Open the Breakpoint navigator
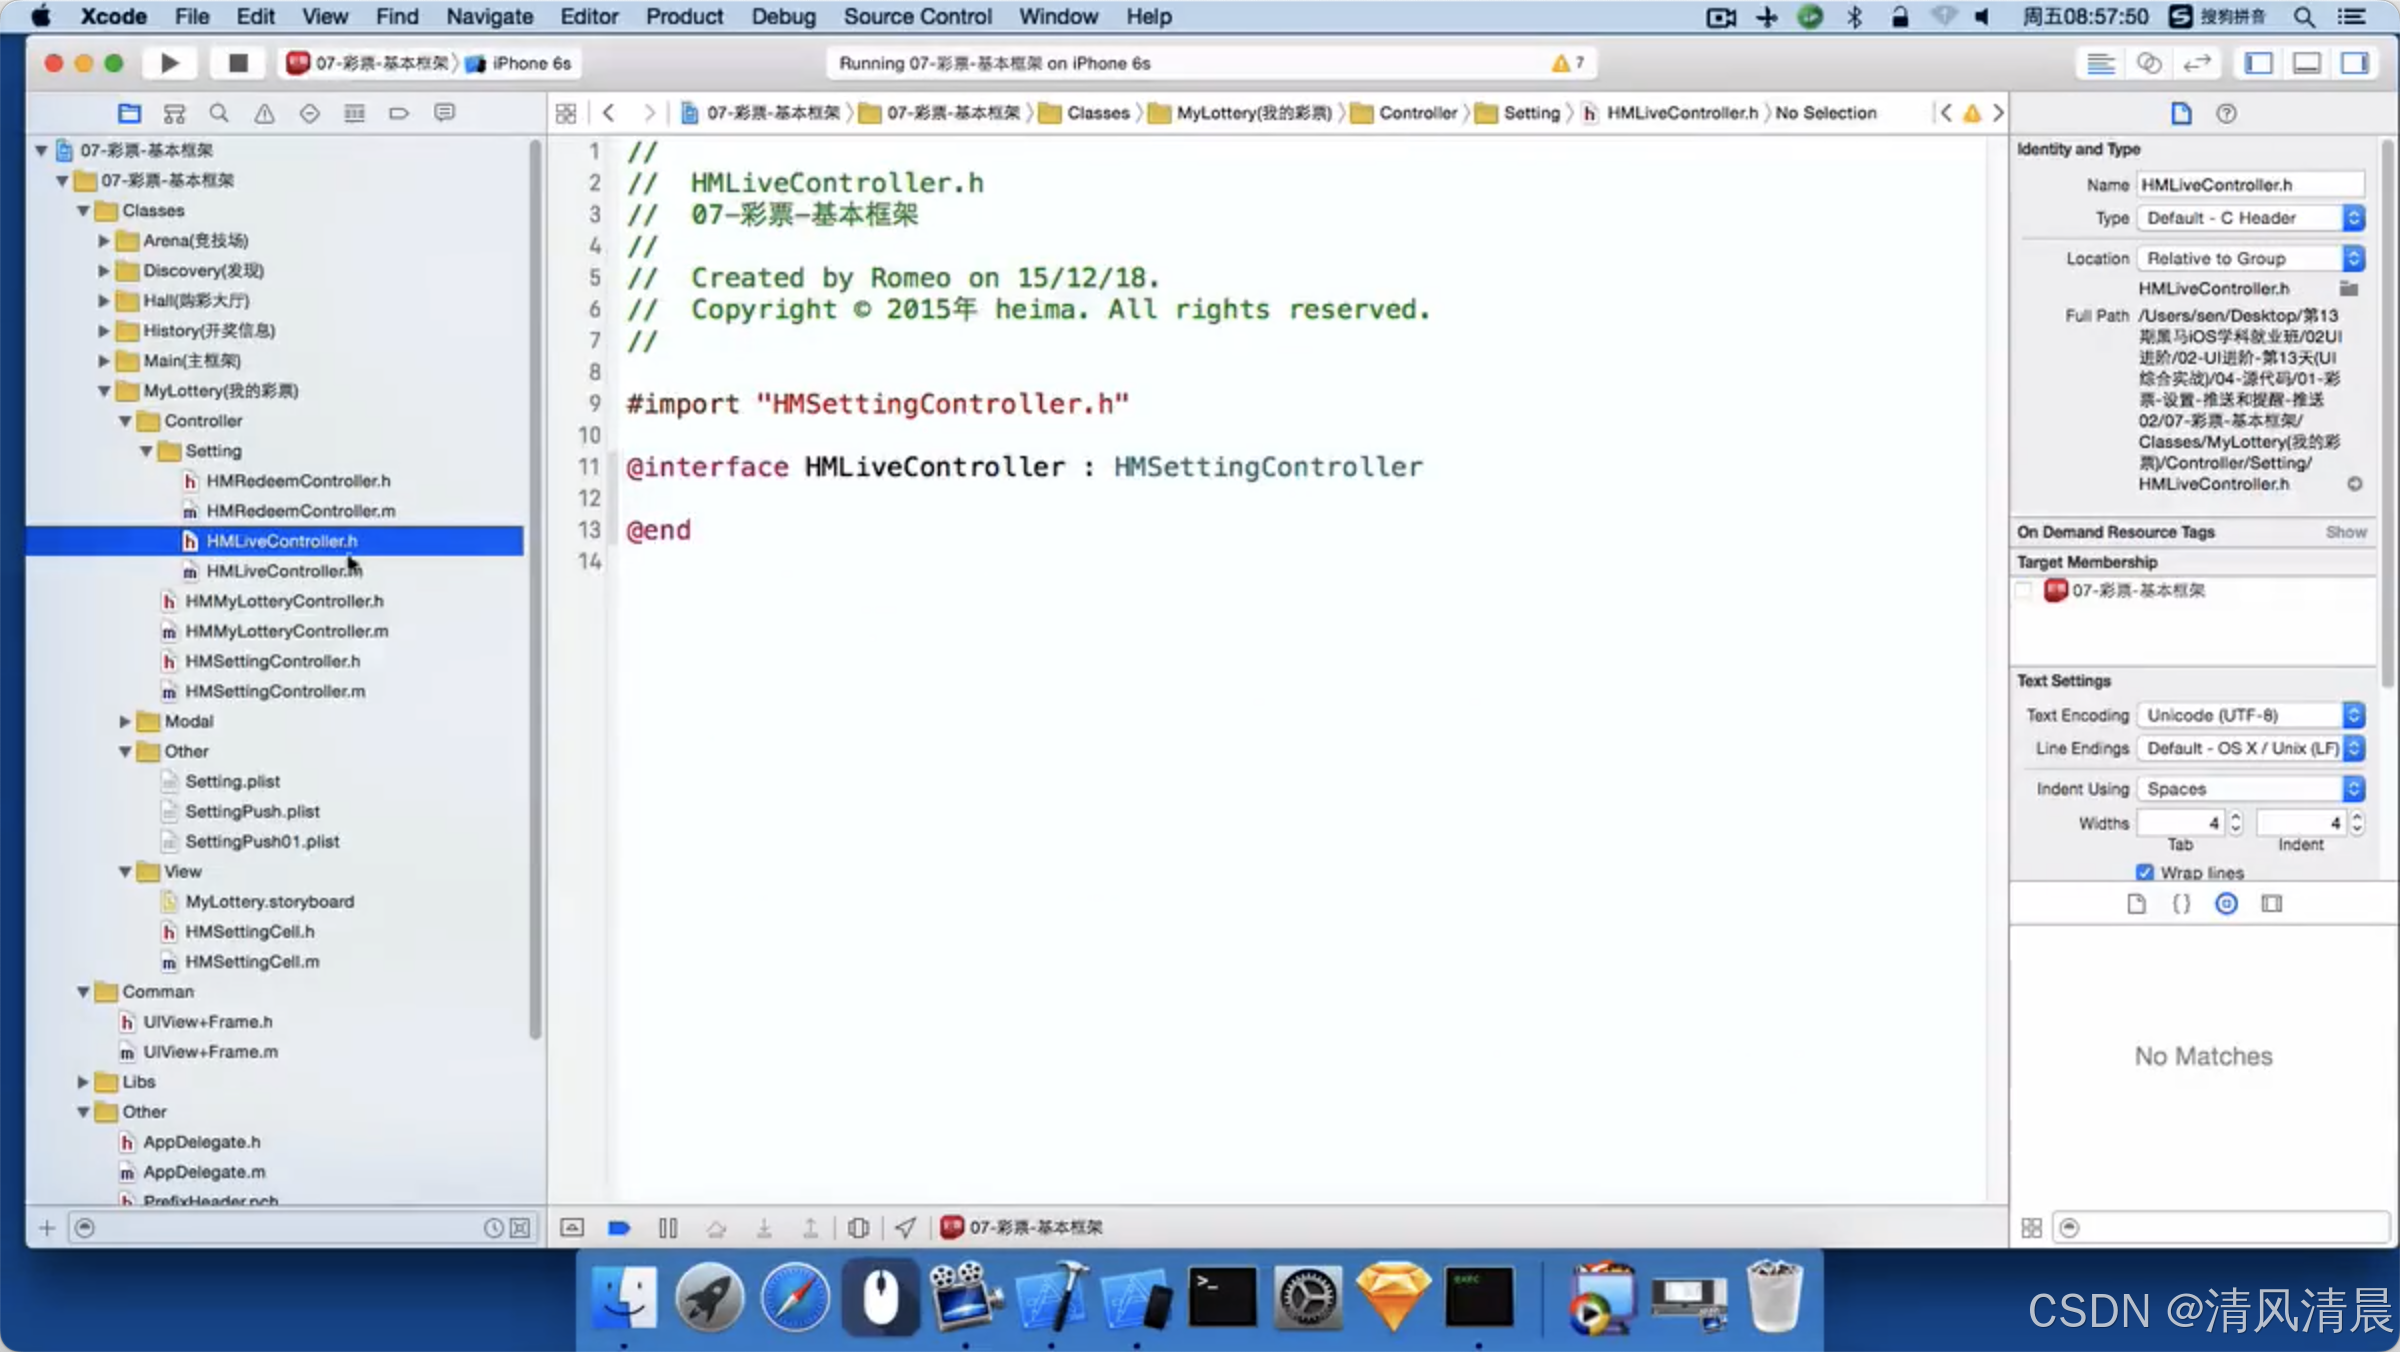The height and width of the screenshot is (1352, 2400). pos(399,113)
